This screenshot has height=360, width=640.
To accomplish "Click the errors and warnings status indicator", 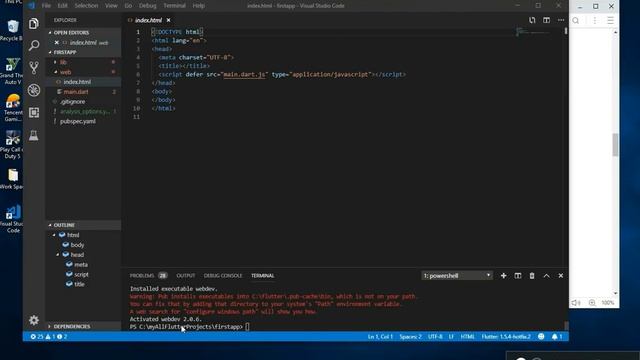I will 49,337.
